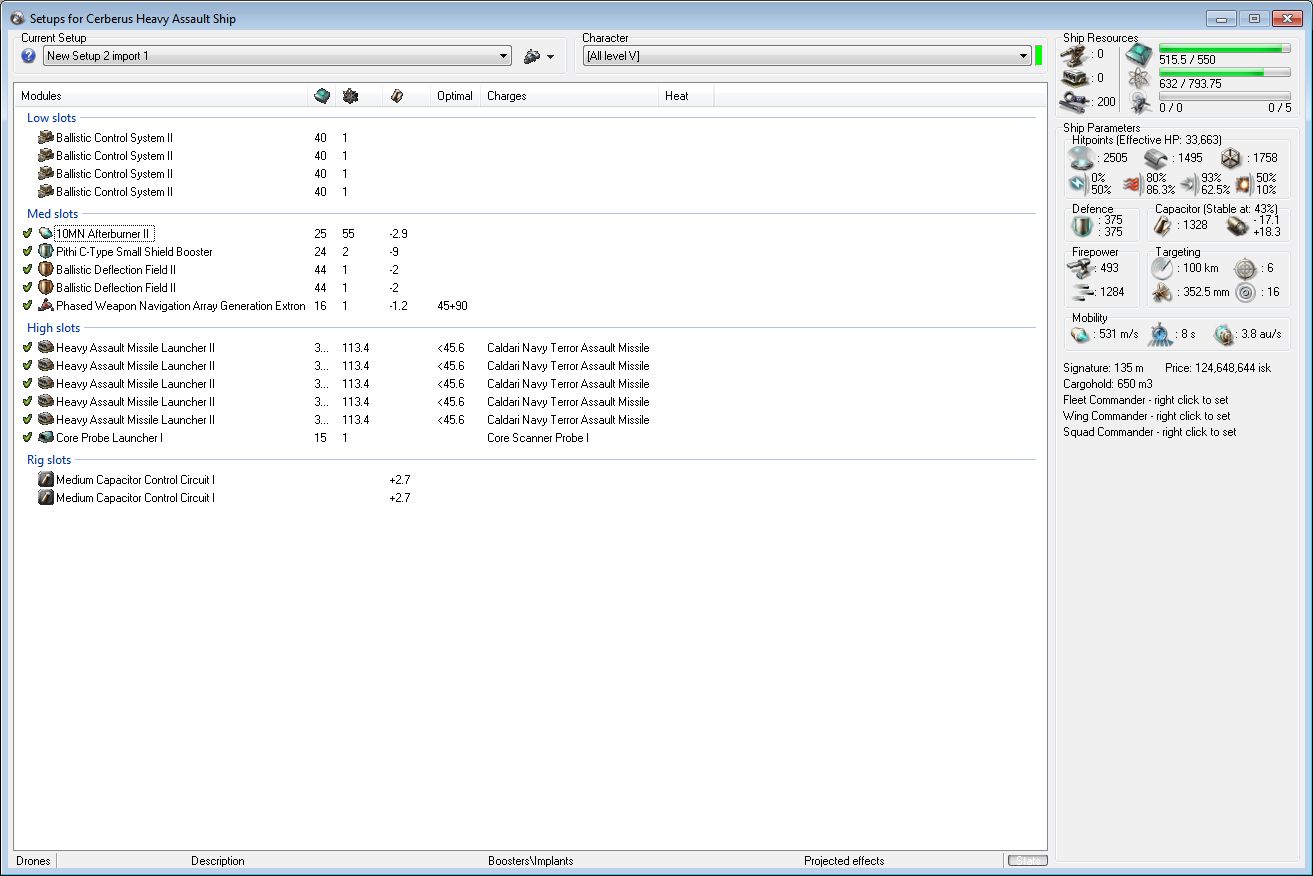Select the 10MN Afterburner II module icon
This screenshot has height=876, width=1313.
click(x=45, y=234)
